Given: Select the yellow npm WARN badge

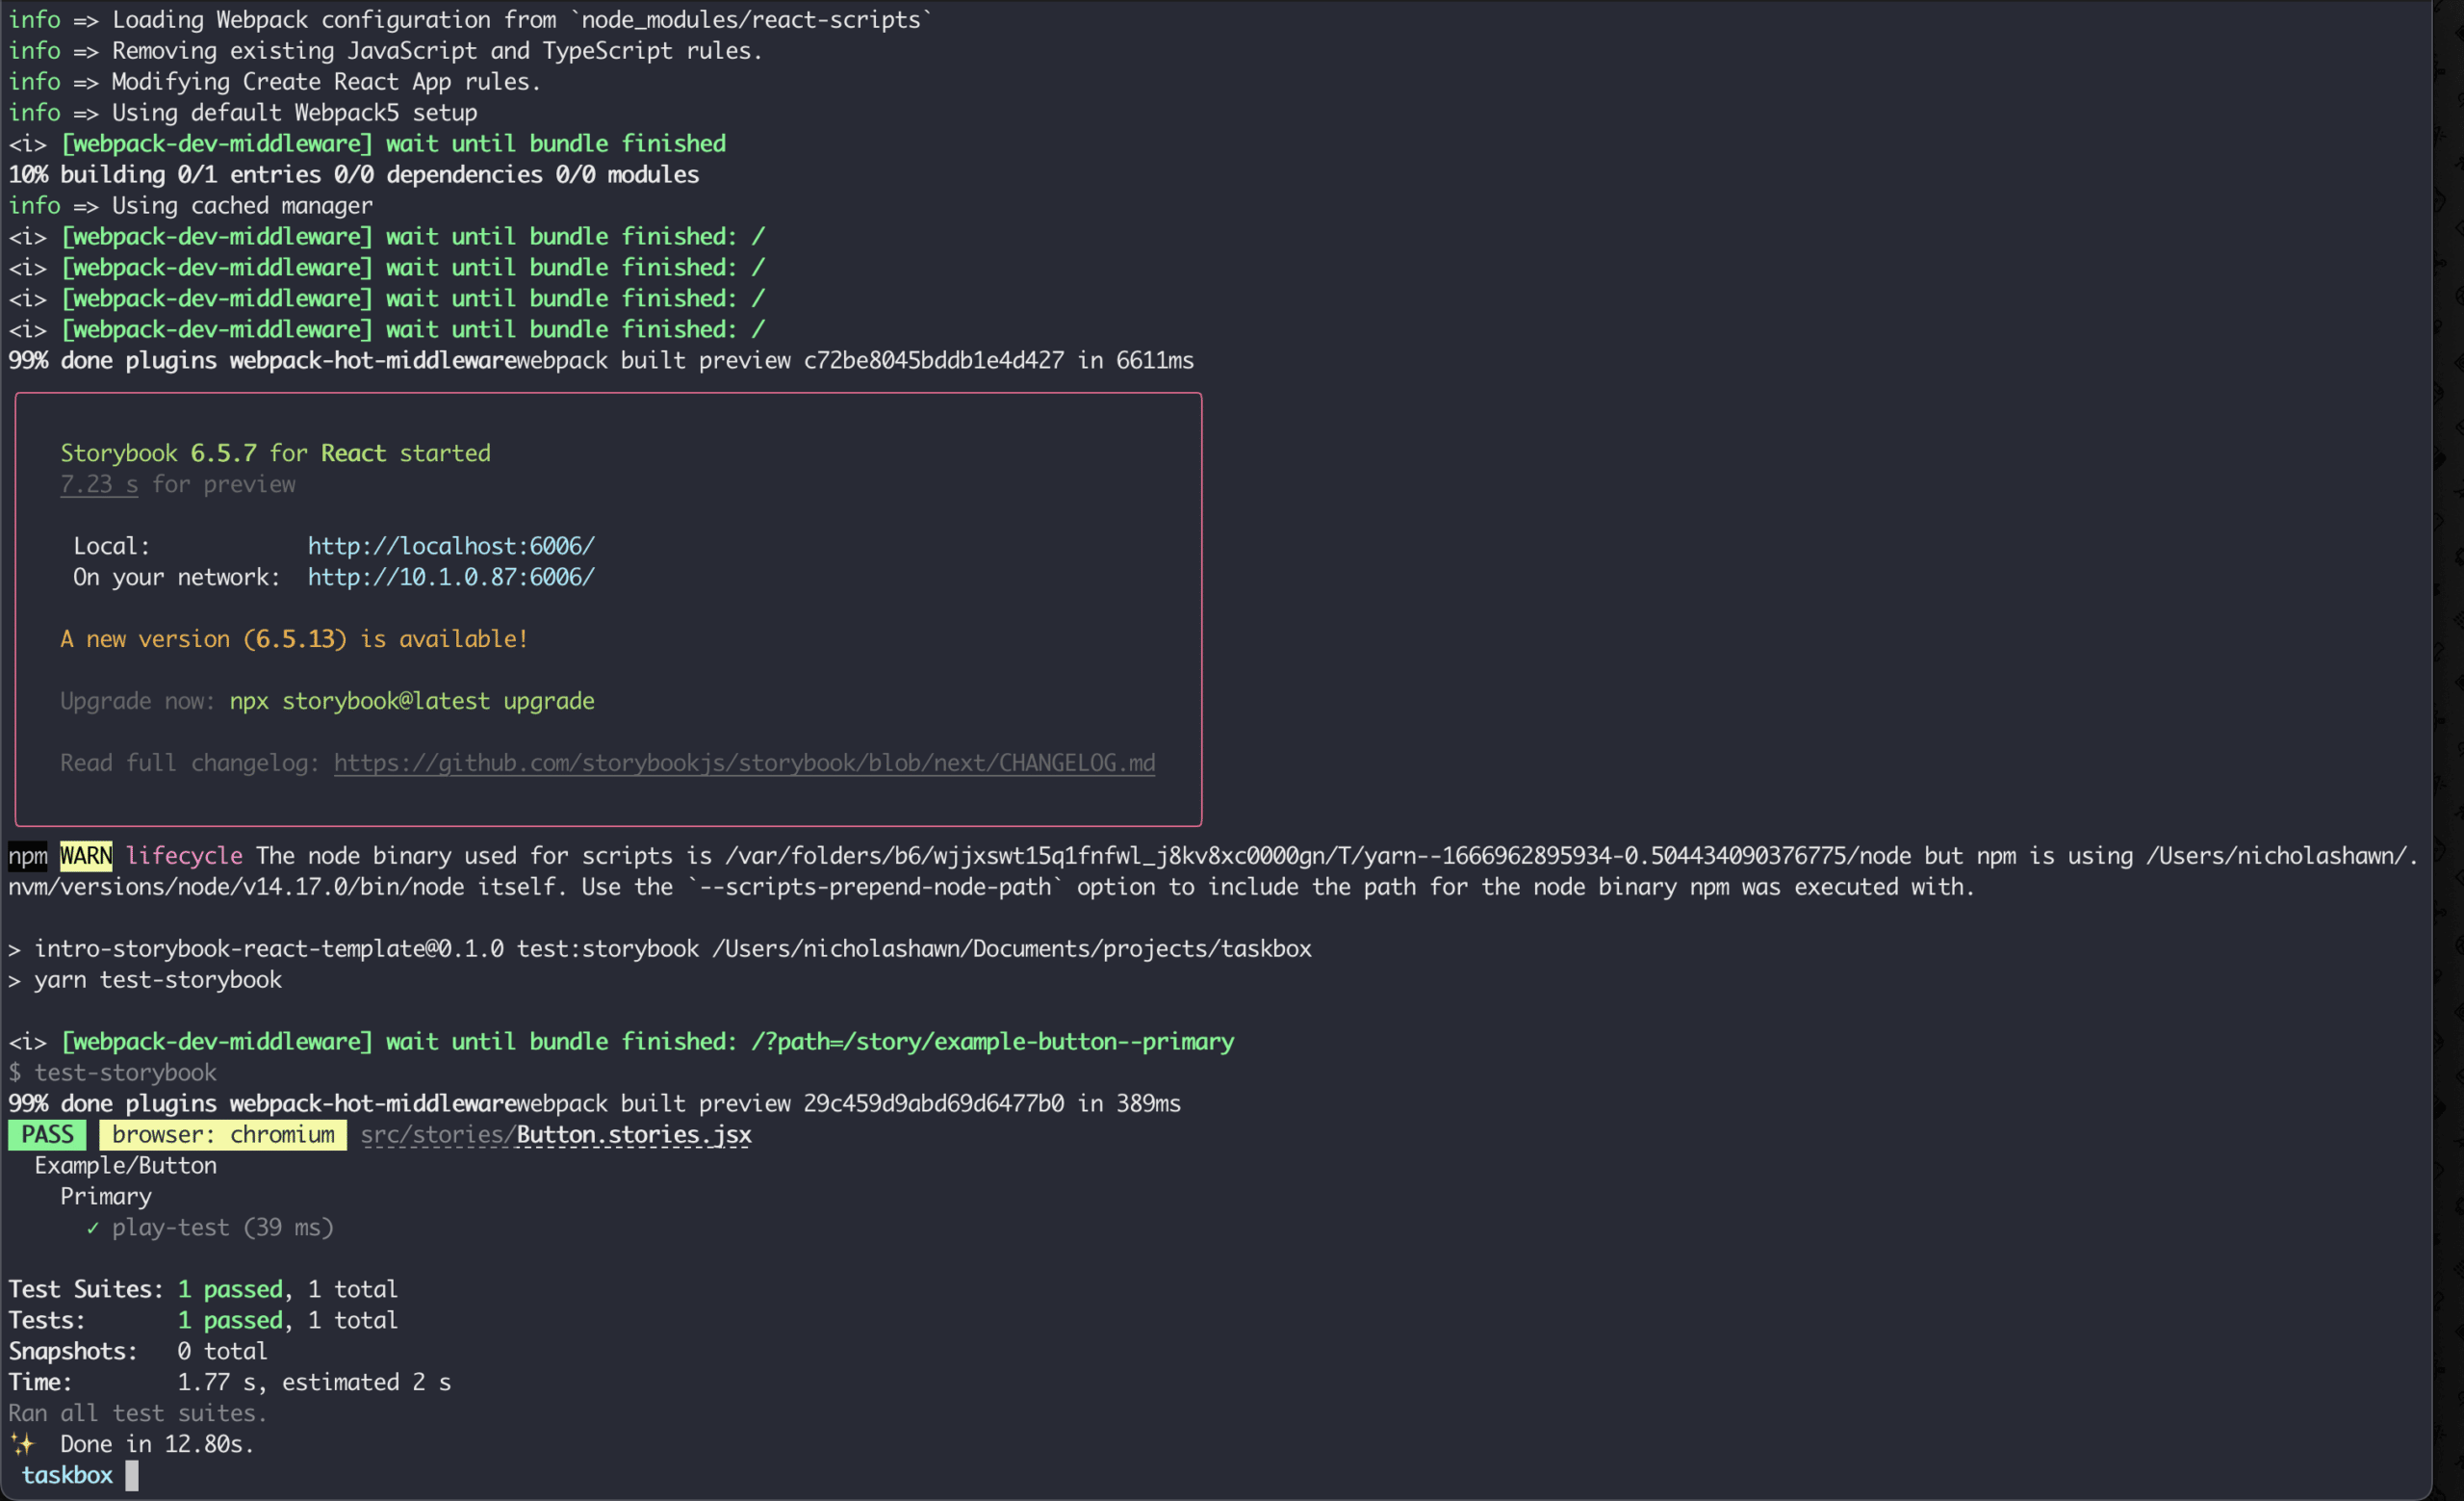Looking at the screenshot, I should click(85, 856).
